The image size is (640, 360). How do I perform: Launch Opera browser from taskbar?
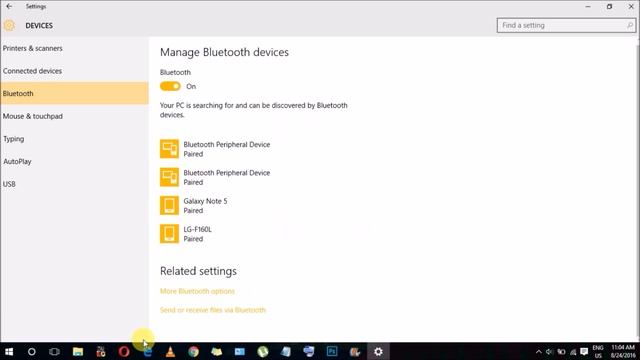[124, 351]
